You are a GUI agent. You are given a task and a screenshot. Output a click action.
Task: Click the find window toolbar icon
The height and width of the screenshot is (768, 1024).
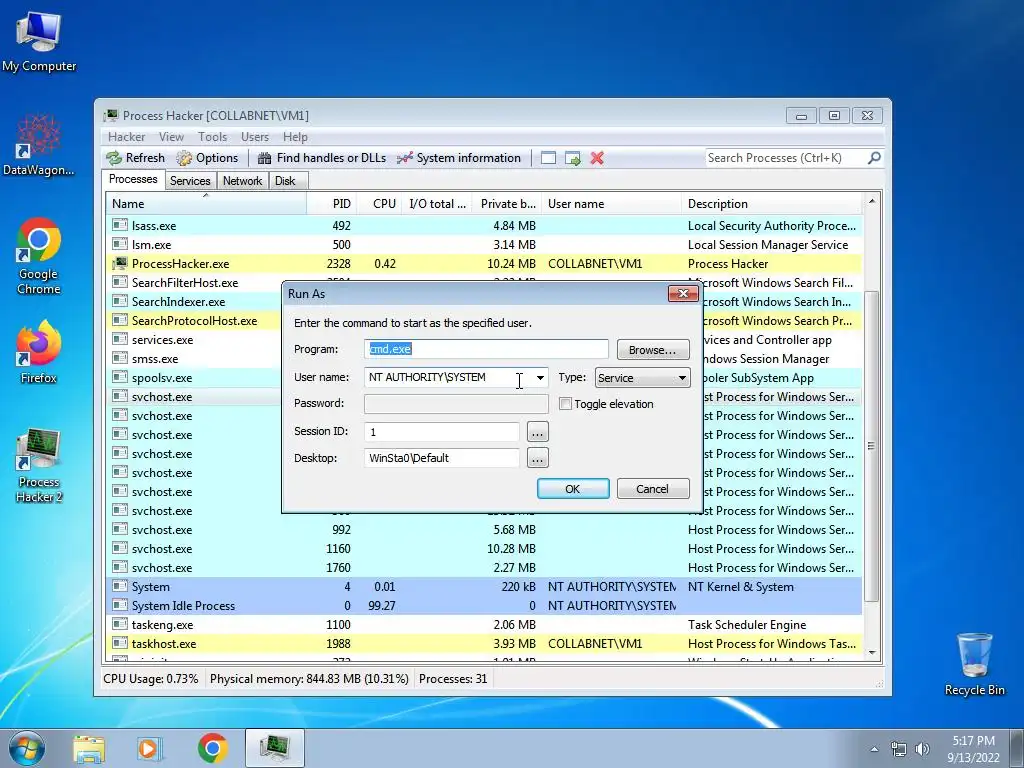pyautogui.click(x=549, y=158)
